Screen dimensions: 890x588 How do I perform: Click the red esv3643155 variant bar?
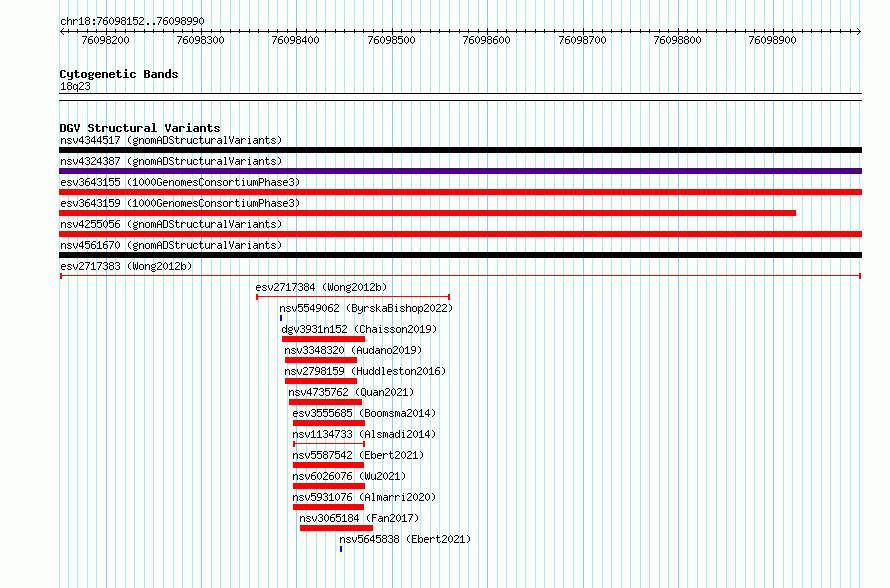point(460,192)
